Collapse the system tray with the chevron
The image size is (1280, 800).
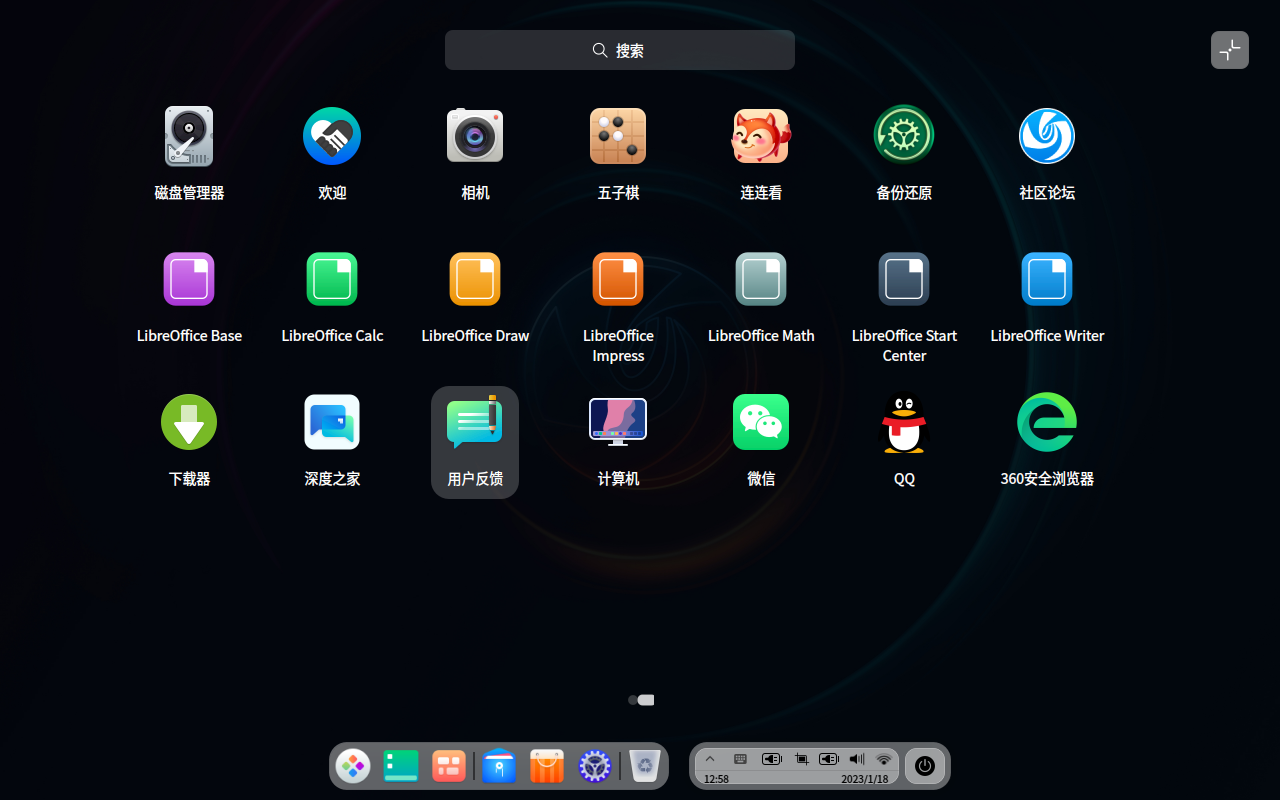[x=710, y=758]
